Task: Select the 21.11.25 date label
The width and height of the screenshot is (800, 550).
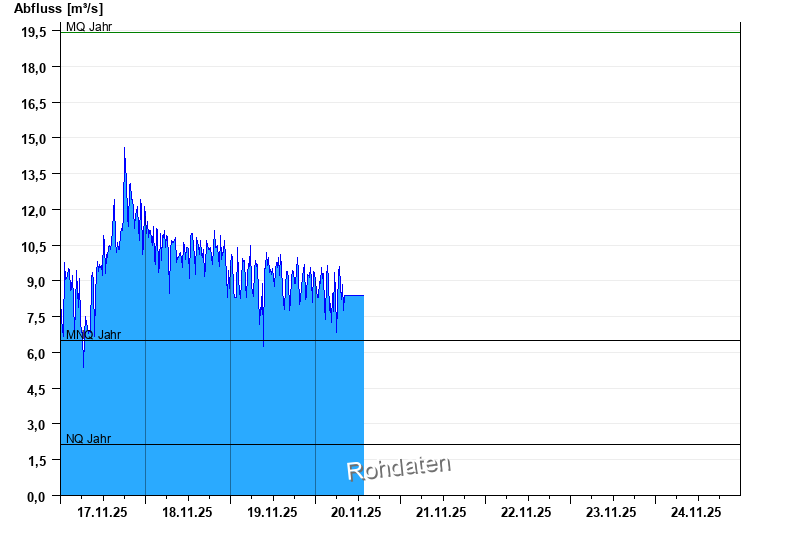Action: coord(442,512)
